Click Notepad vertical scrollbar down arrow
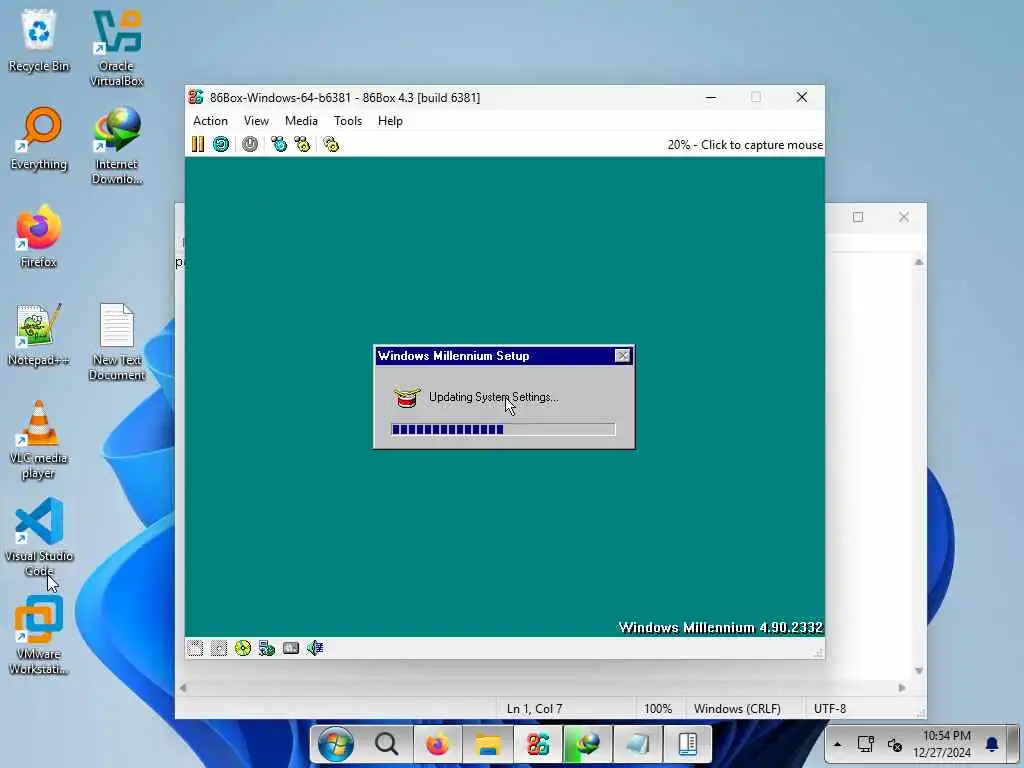Image resolution: width=1024 pixels, height=768 pixels. 919,671
